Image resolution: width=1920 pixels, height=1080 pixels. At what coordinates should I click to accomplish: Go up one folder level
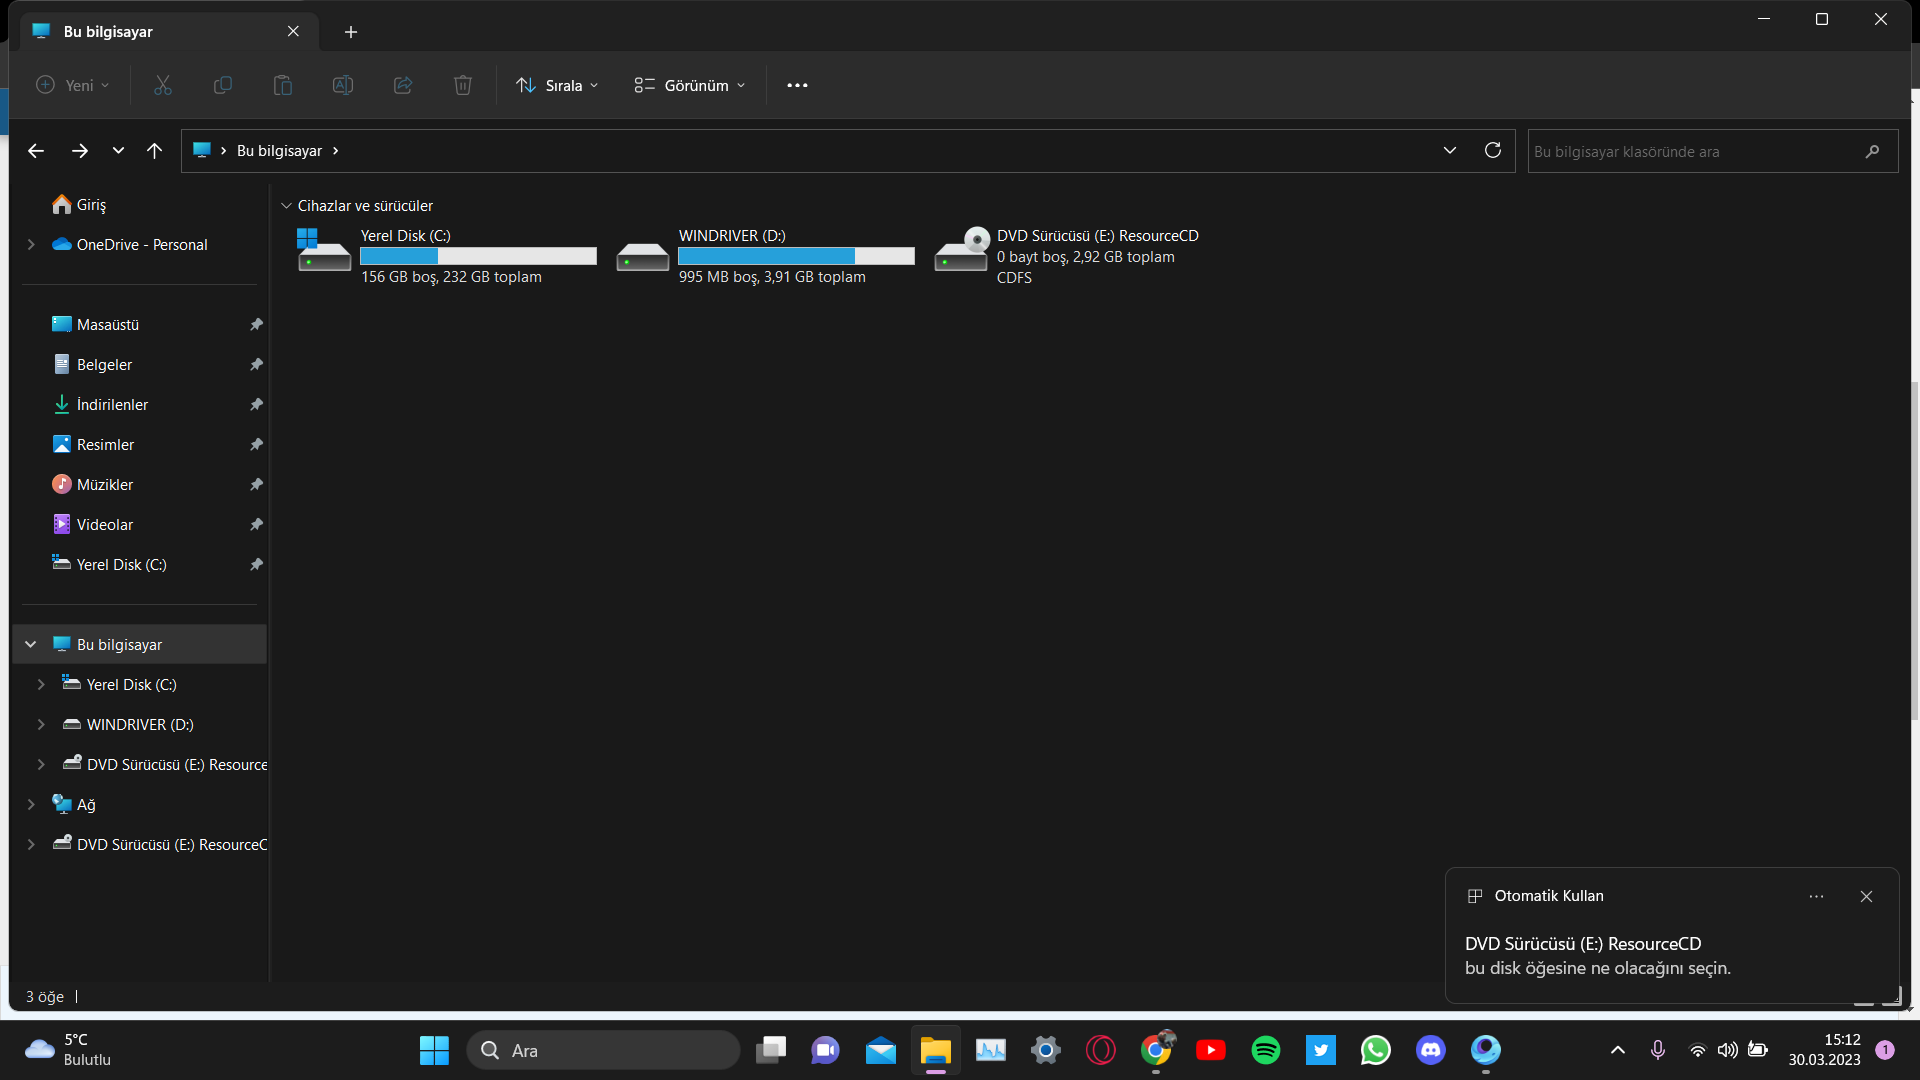(154, 151)
